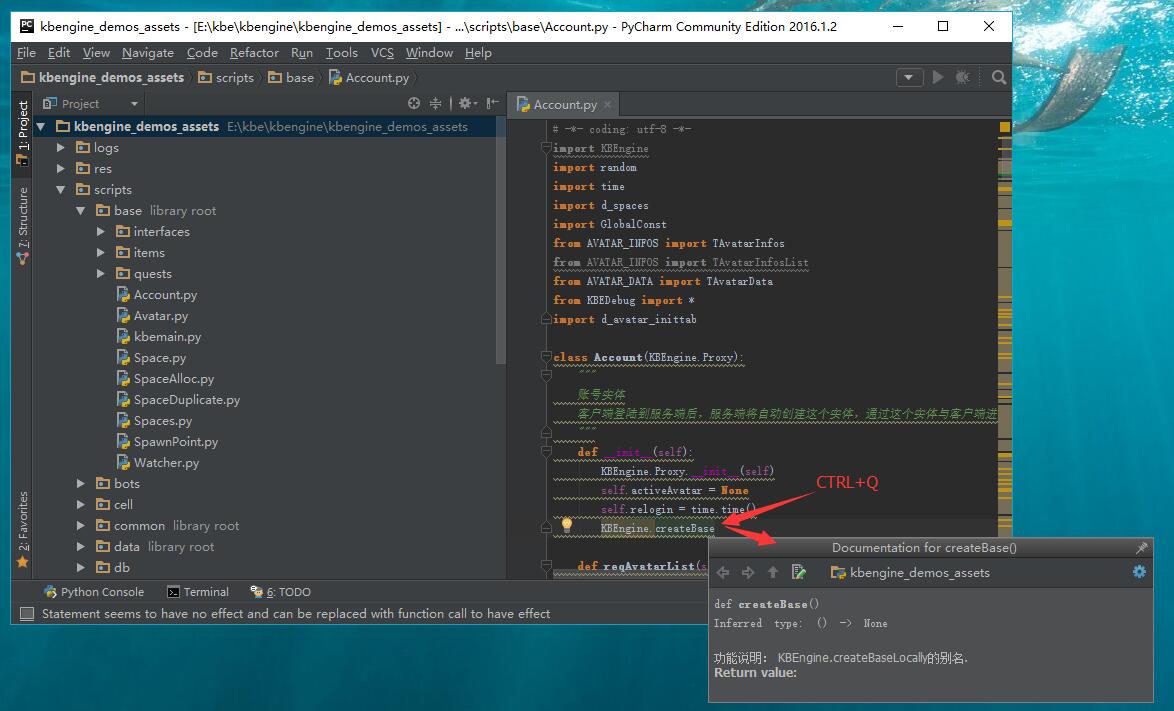Open the Navigate menu
The width and height of the screenshot is (1174, 711).
[147, 52]
